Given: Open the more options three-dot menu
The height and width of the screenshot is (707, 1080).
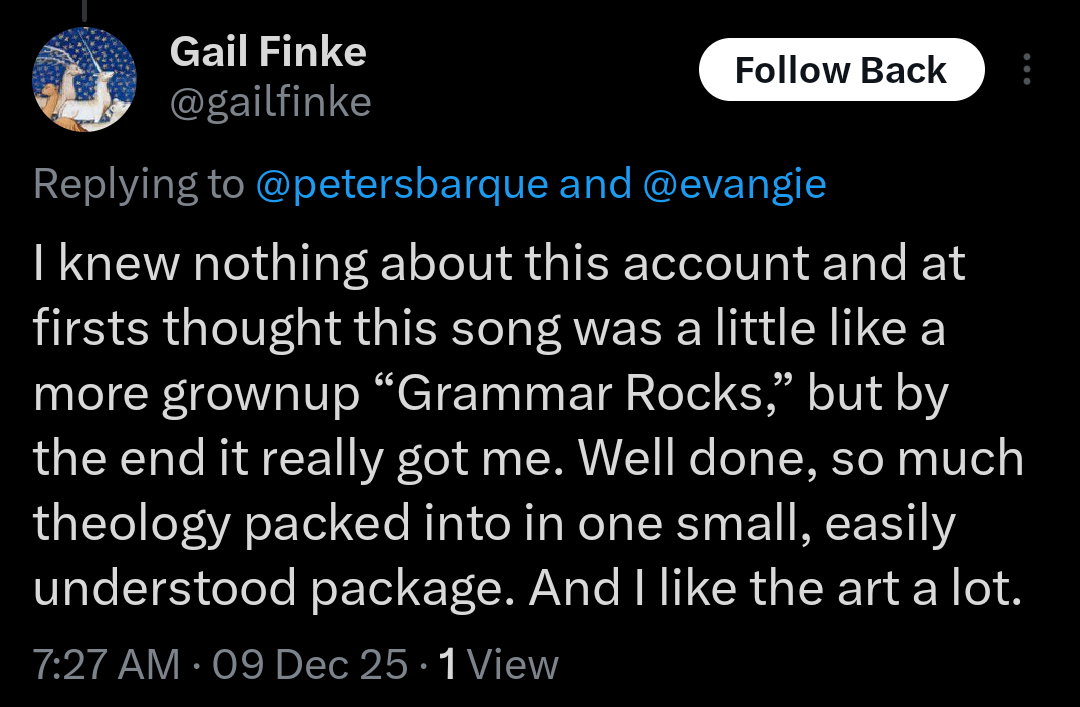Looking at the screenshot, I should click(x=1025, y=70).
